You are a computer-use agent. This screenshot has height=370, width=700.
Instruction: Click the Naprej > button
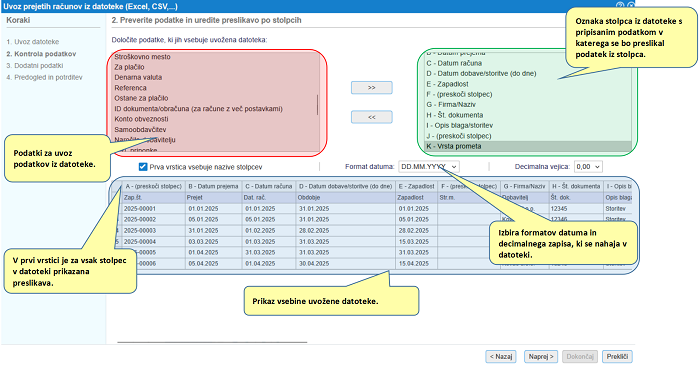[x=541, y=357]
